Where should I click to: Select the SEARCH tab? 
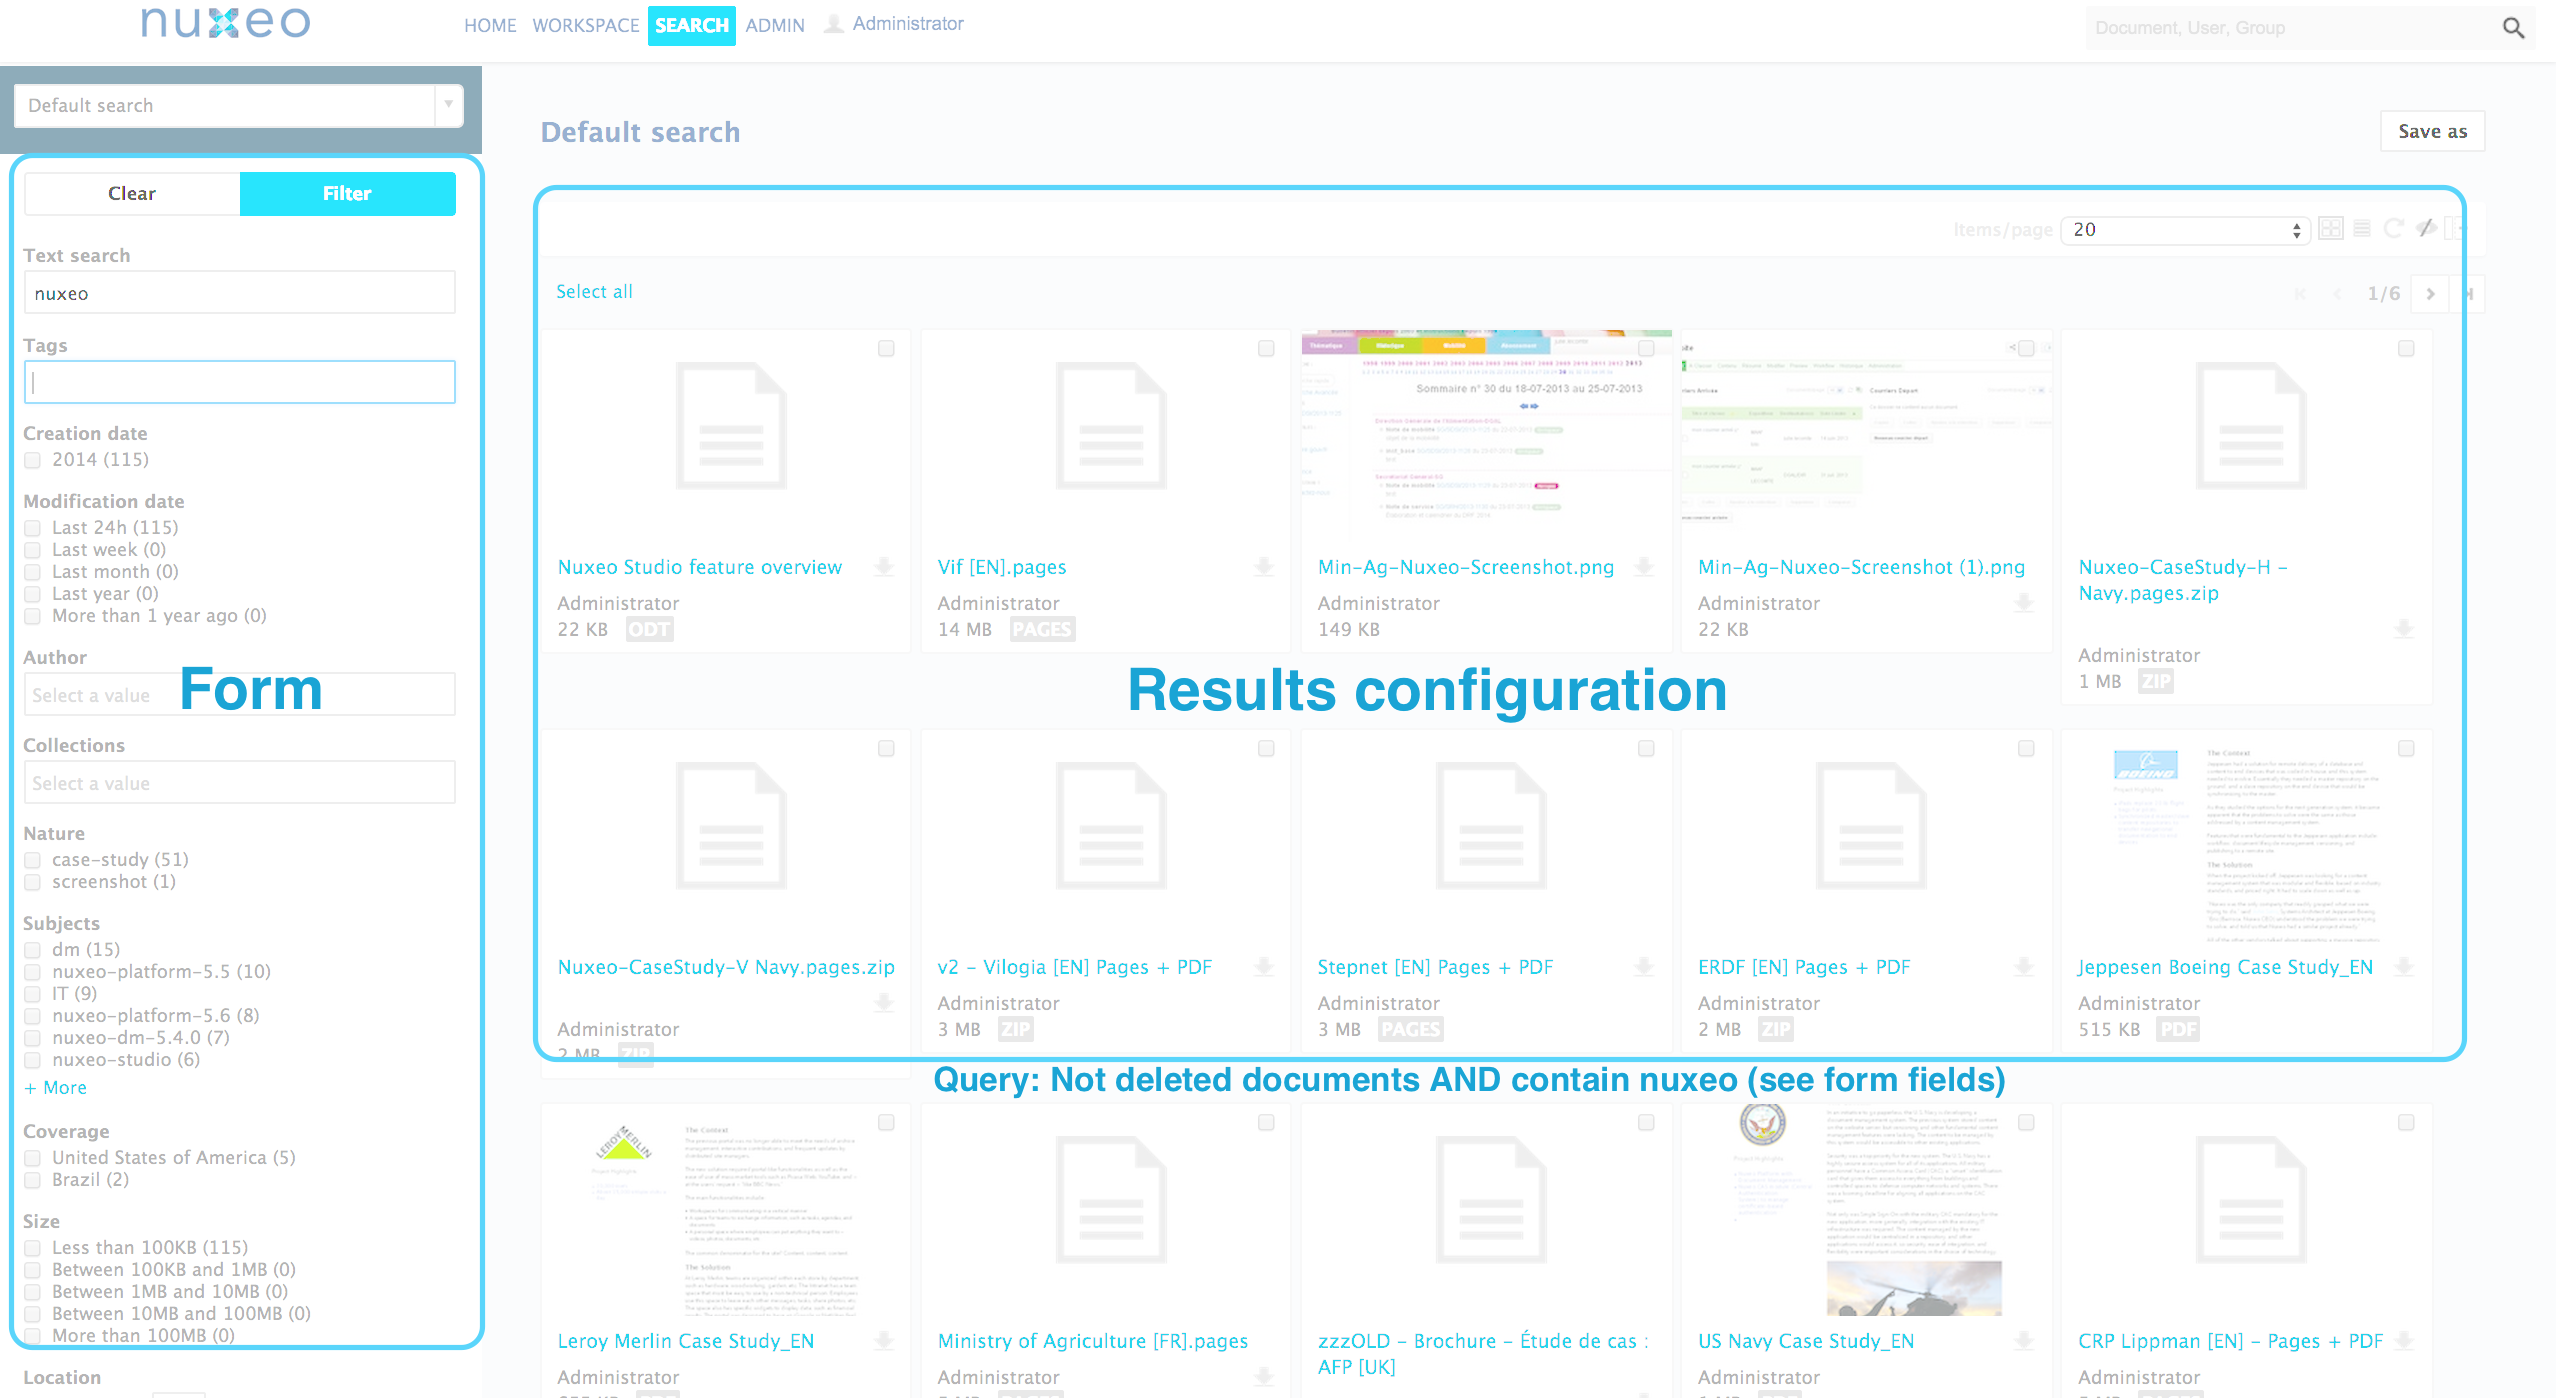click(692, 25)
